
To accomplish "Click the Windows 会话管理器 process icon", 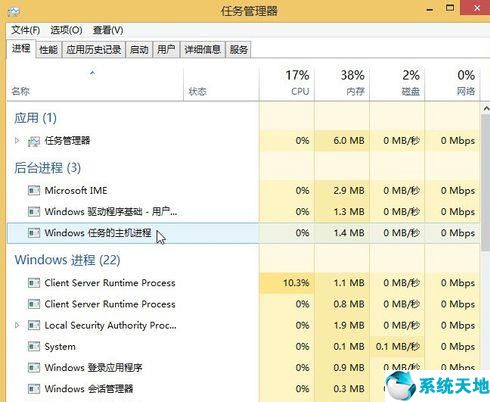I will [x=34, y=389].
